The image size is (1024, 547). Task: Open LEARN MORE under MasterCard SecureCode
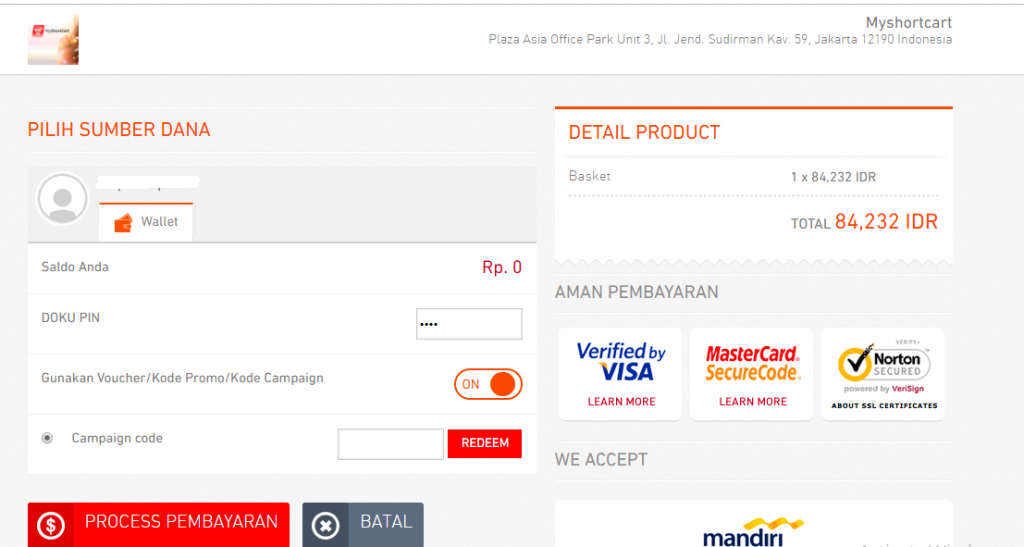point(752,402)
